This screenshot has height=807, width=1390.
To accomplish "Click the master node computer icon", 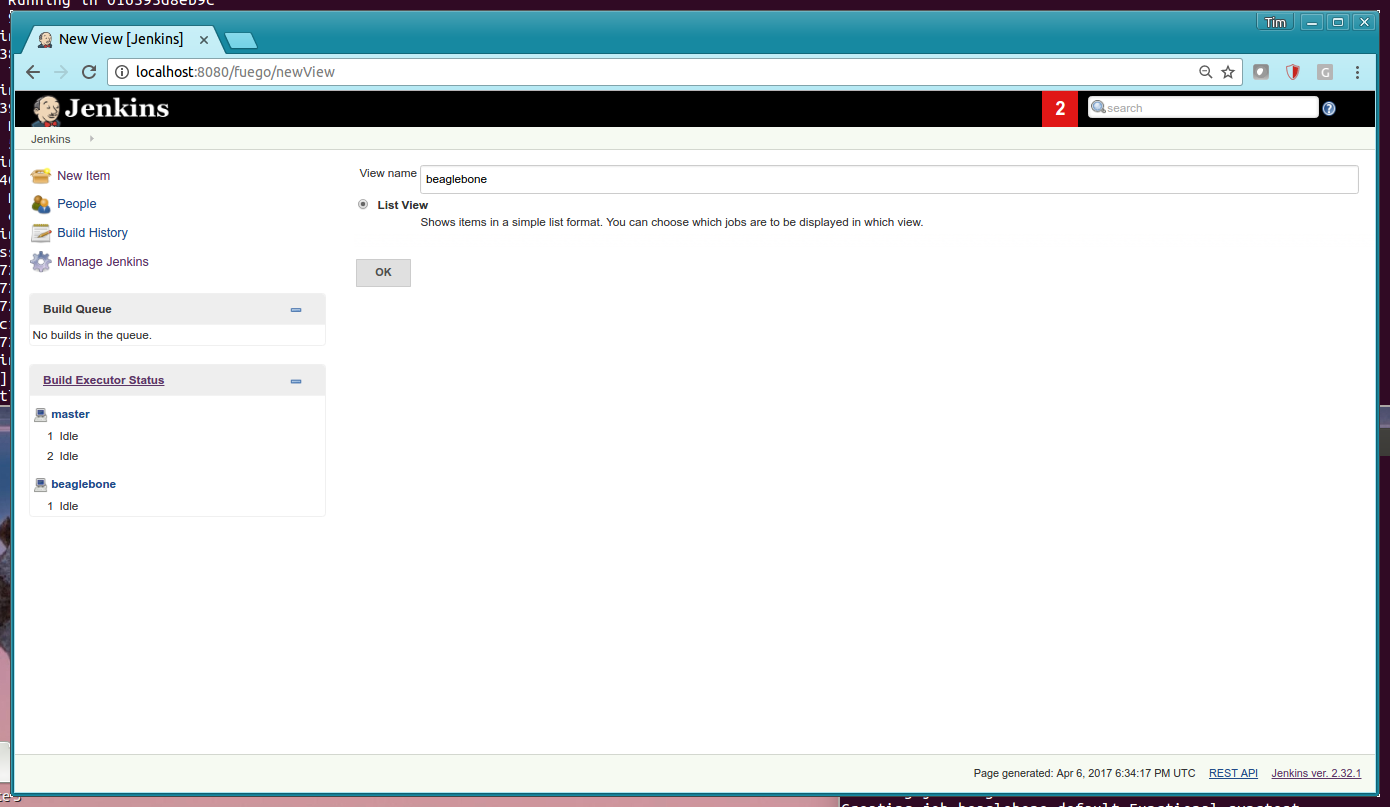I will [x=41, y=414].
